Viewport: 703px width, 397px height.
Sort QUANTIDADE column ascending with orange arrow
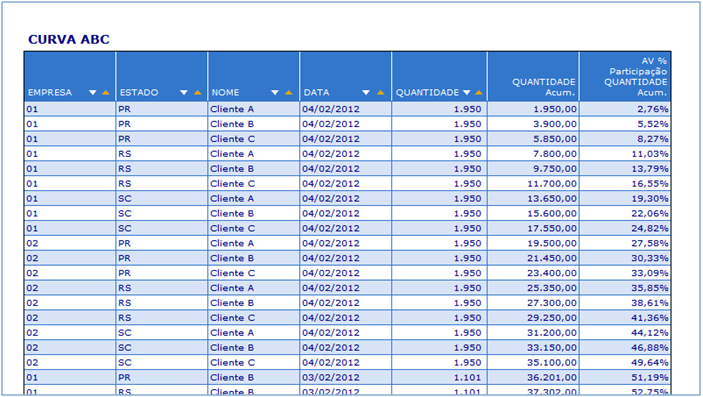479,93
